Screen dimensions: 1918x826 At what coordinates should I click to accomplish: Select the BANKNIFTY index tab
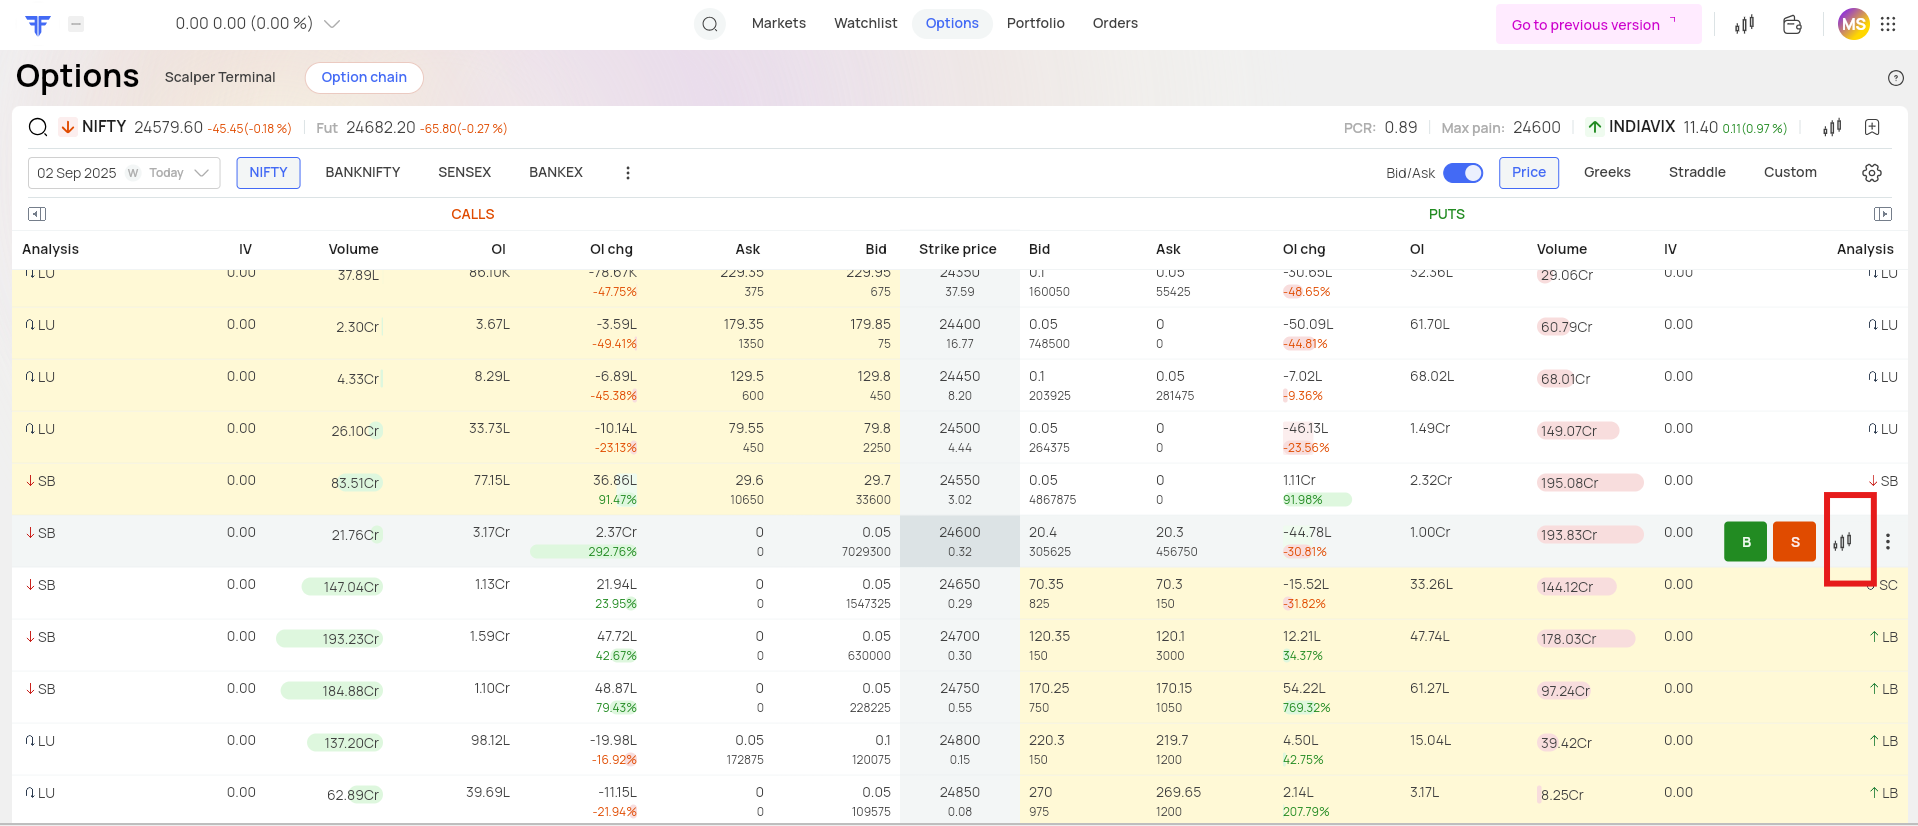pos(362,173)
